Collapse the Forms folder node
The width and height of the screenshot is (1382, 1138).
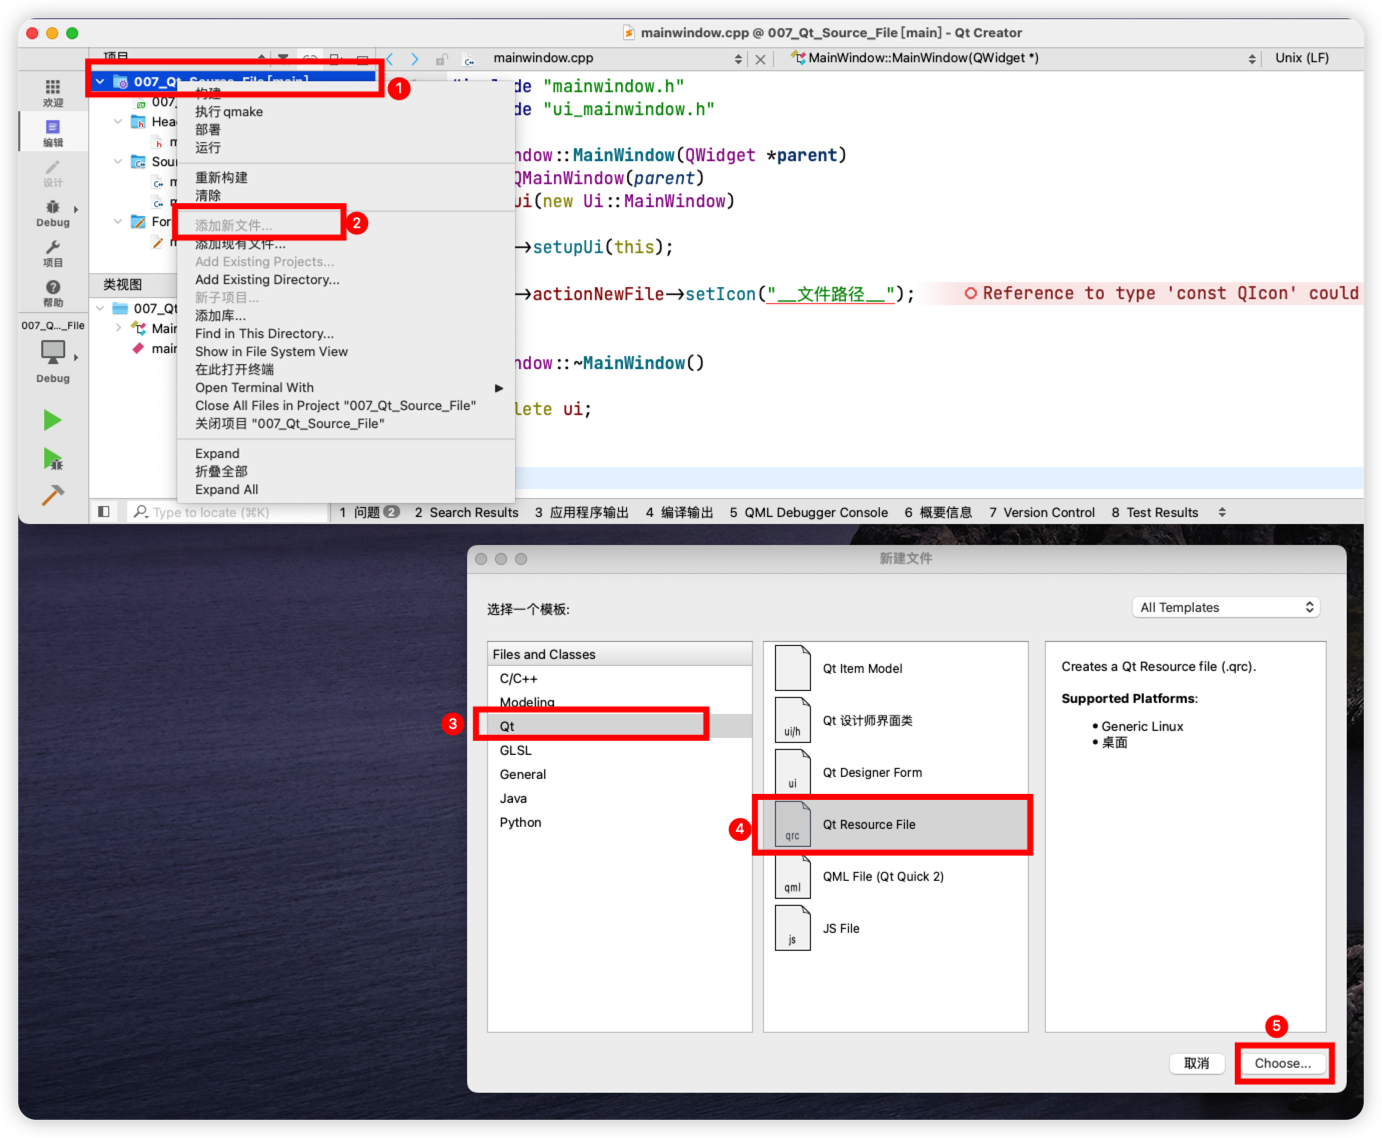(118, 221)
